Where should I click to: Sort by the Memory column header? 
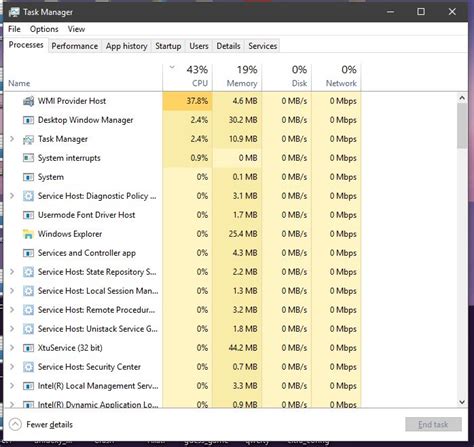[237, 77]
